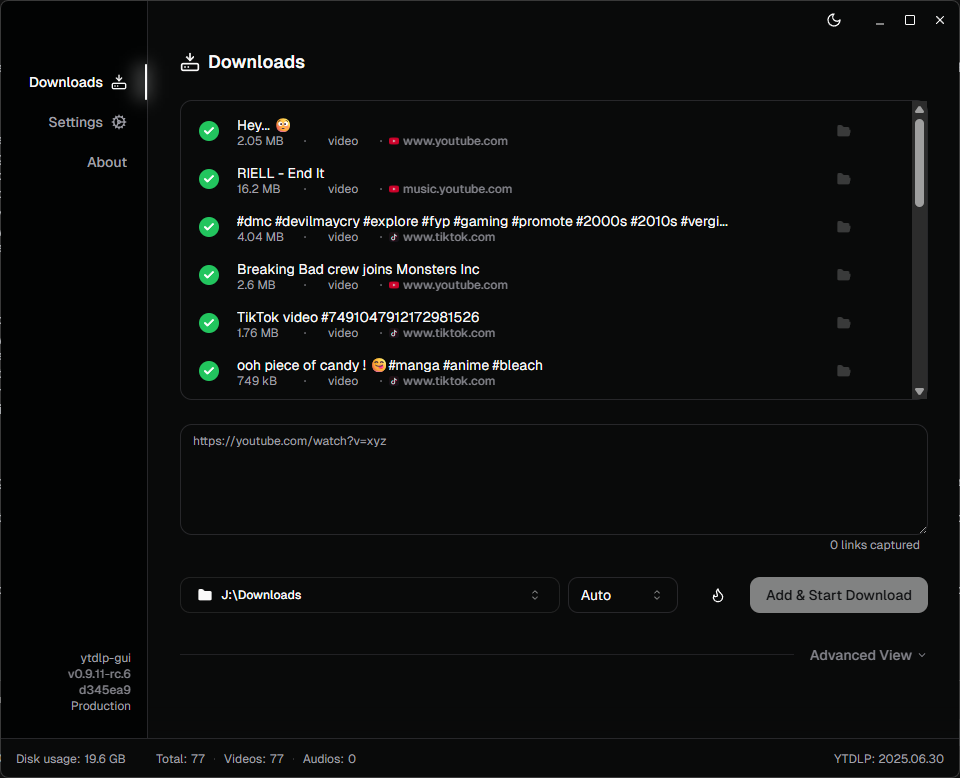Select the 'Hey...' download title

(264, 125)
